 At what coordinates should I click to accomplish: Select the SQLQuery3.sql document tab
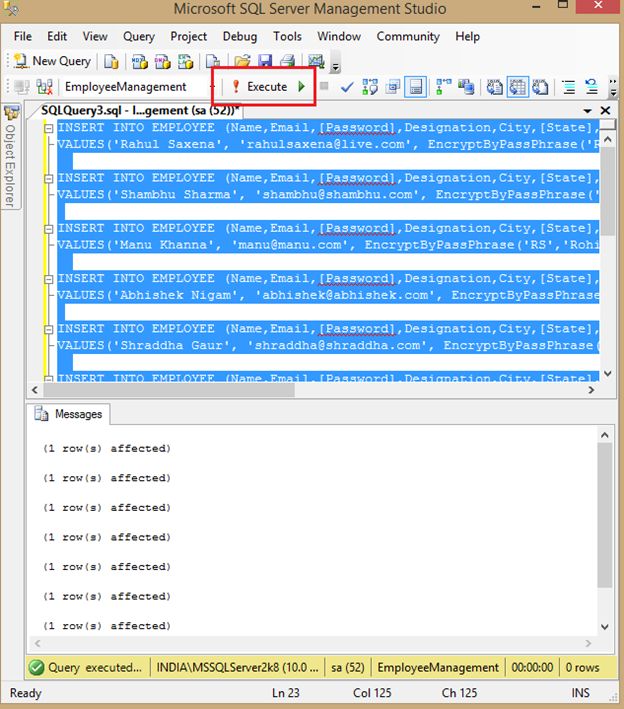coord(140,110)
